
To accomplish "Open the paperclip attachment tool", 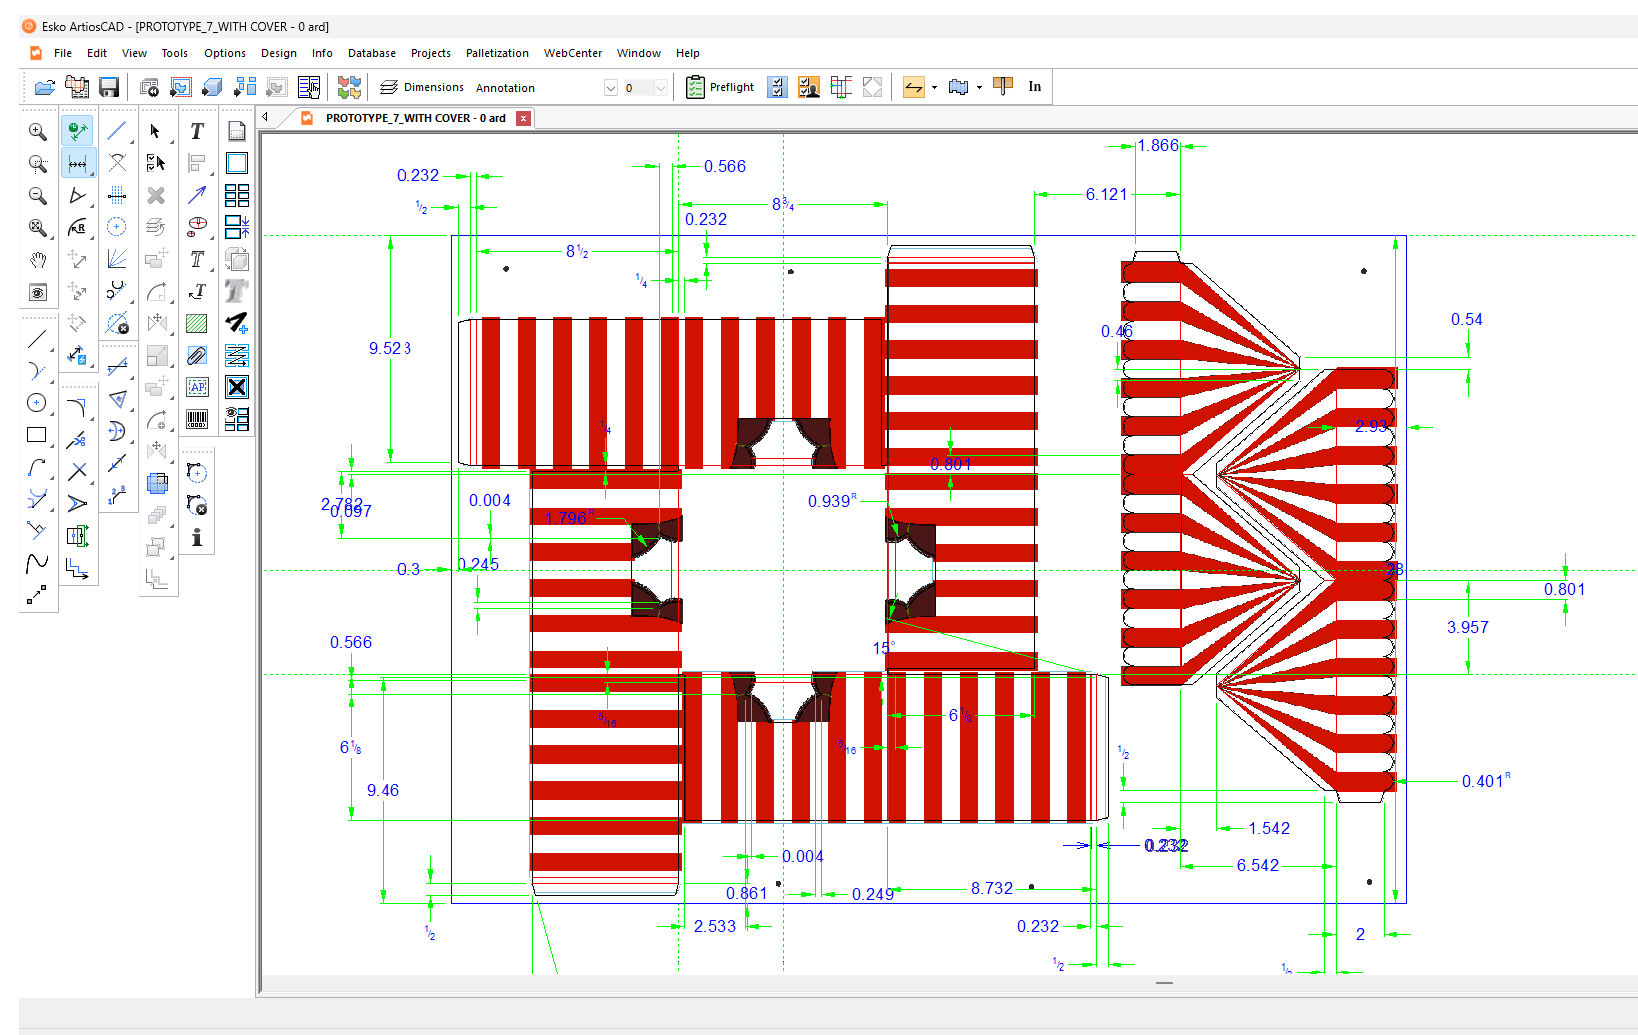I will 197,355.
